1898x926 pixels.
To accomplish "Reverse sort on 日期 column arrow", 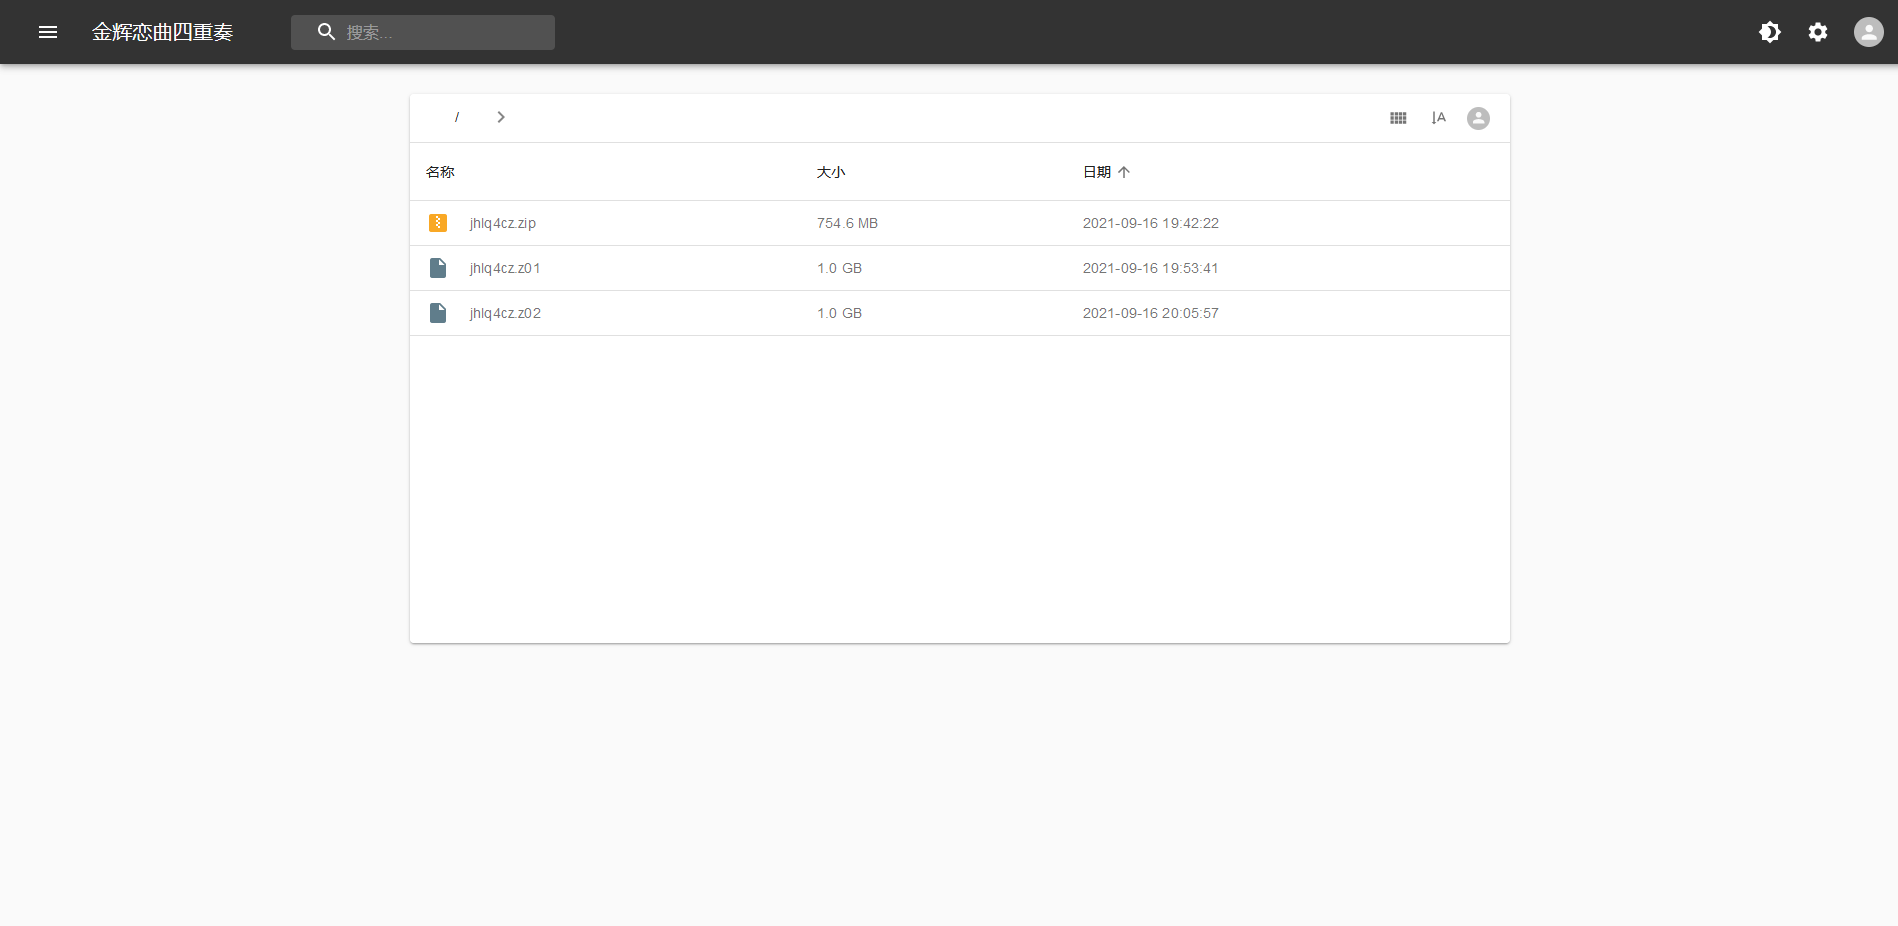I will pos(1124,172).
